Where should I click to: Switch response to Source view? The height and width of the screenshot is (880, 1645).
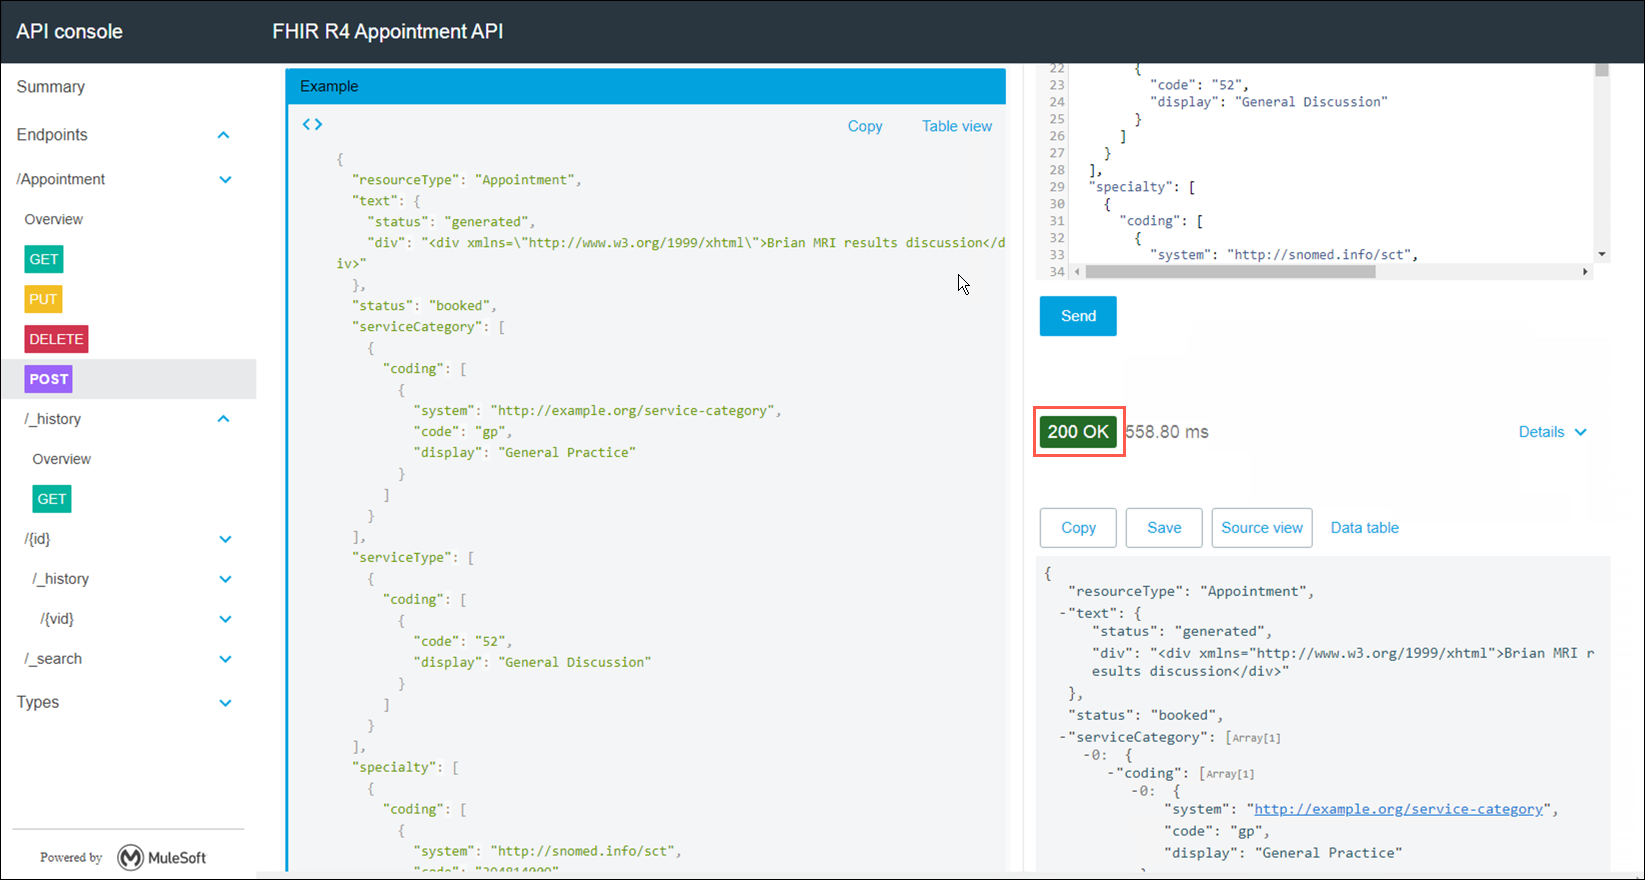(1262, 528)
